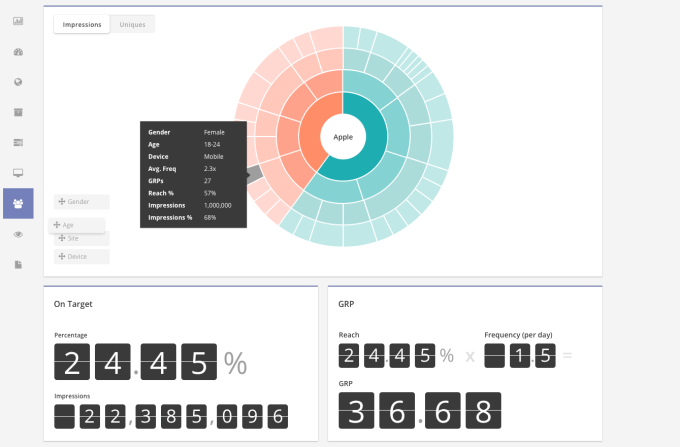Open the archive box sidebar icon

[x=18, y=112]
